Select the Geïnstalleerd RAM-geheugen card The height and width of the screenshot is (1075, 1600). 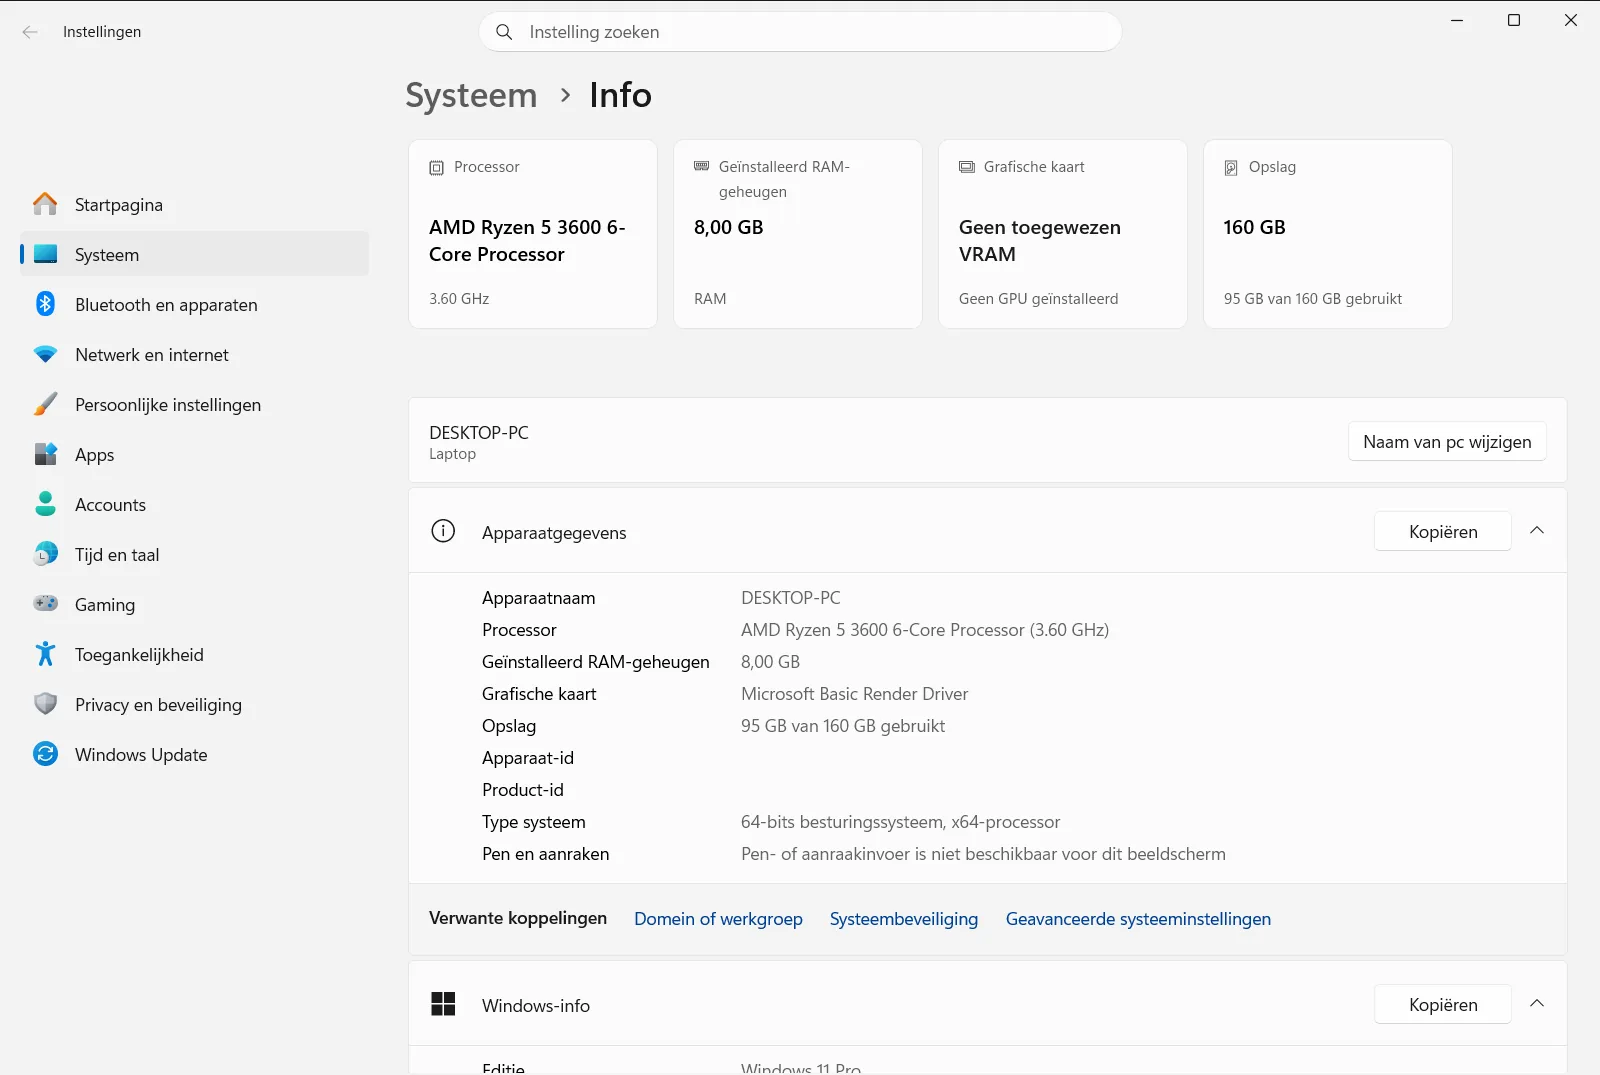[x=798, y=234]
